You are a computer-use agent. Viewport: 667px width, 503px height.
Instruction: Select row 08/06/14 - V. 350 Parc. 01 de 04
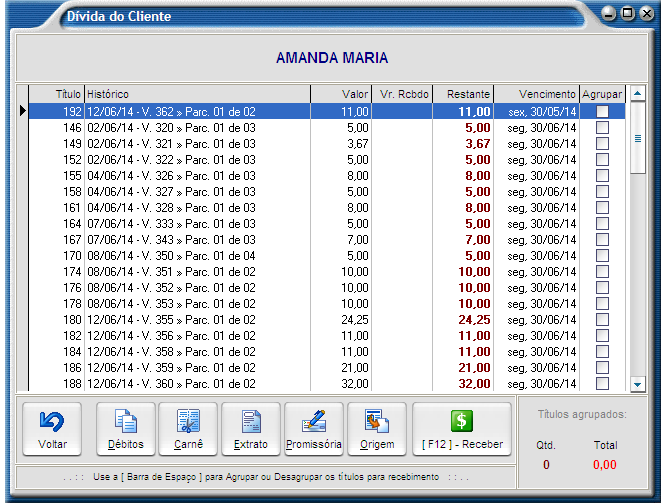(327, 256)
